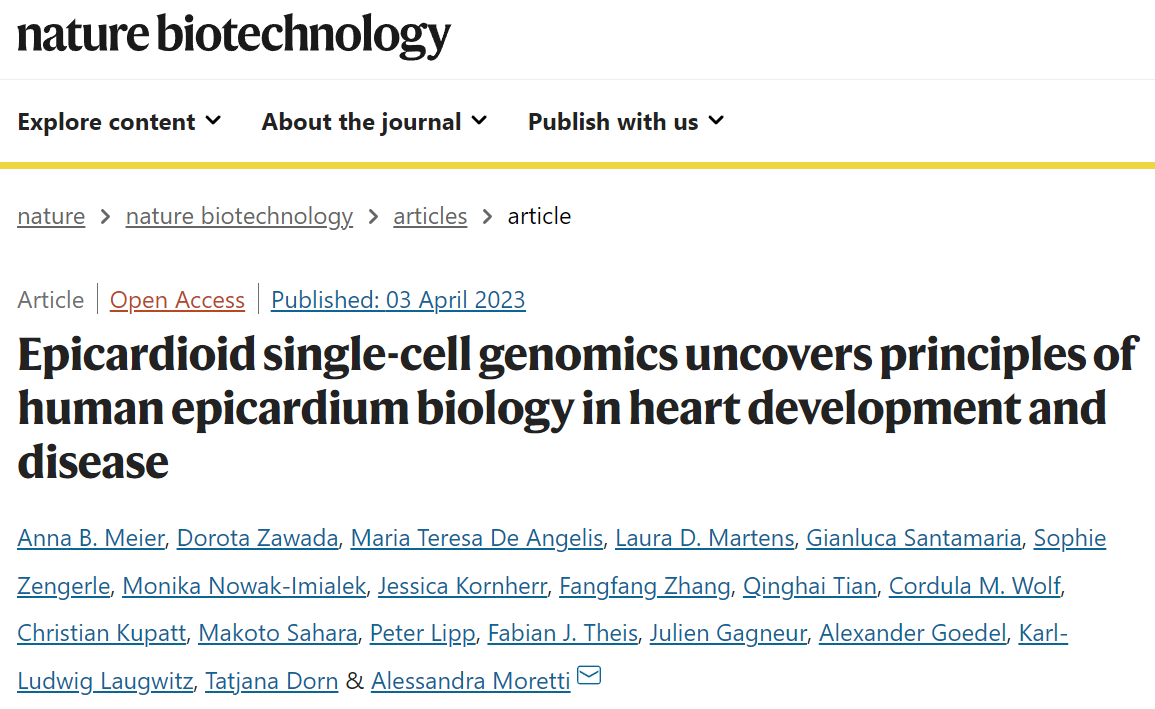The width and height of the screenshot is (1155, 709).
Task: Open Fabian J. Theis author details
Action: [563, 633]
